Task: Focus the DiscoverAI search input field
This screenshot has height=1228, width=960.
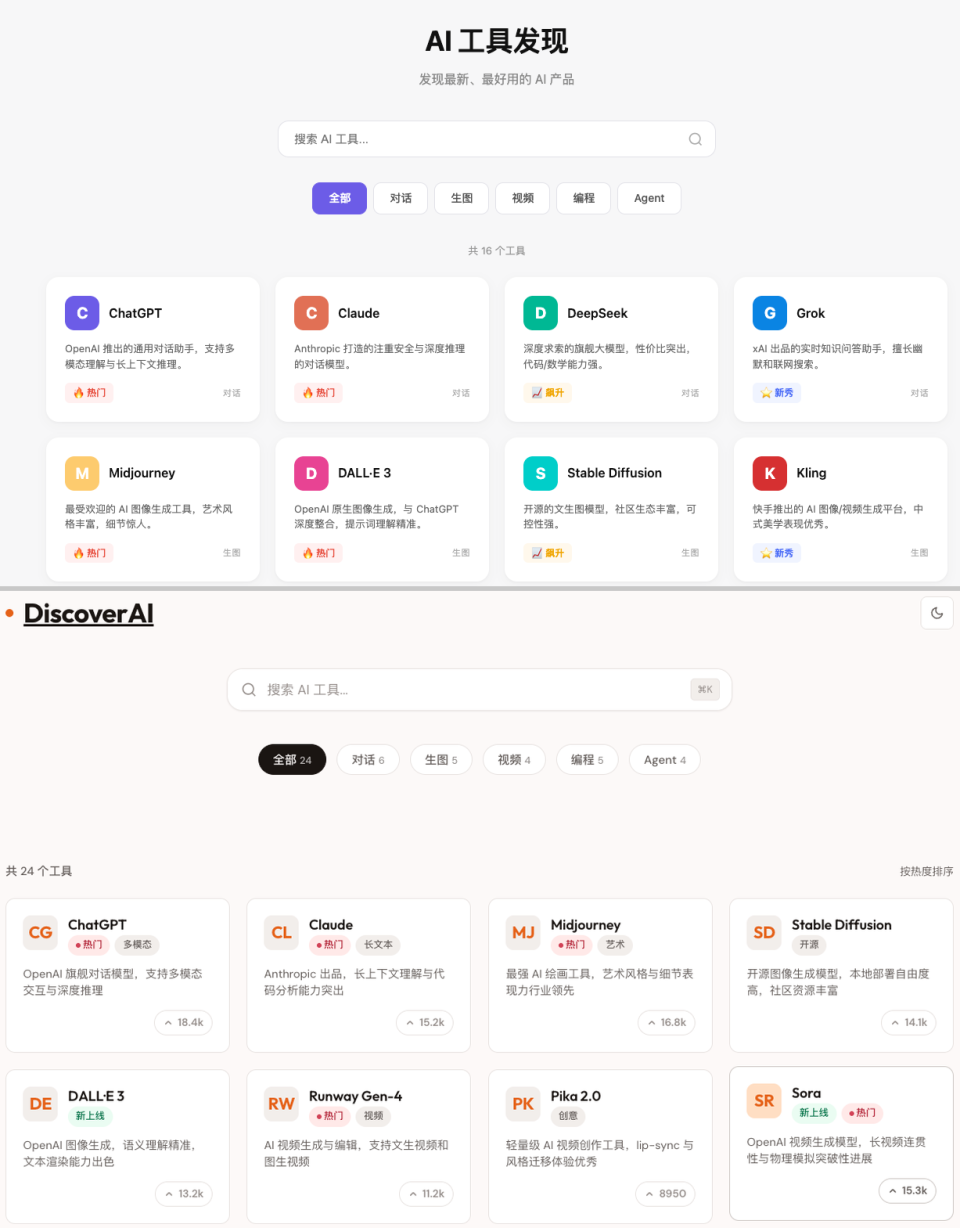Action: (x=480, y=690)
